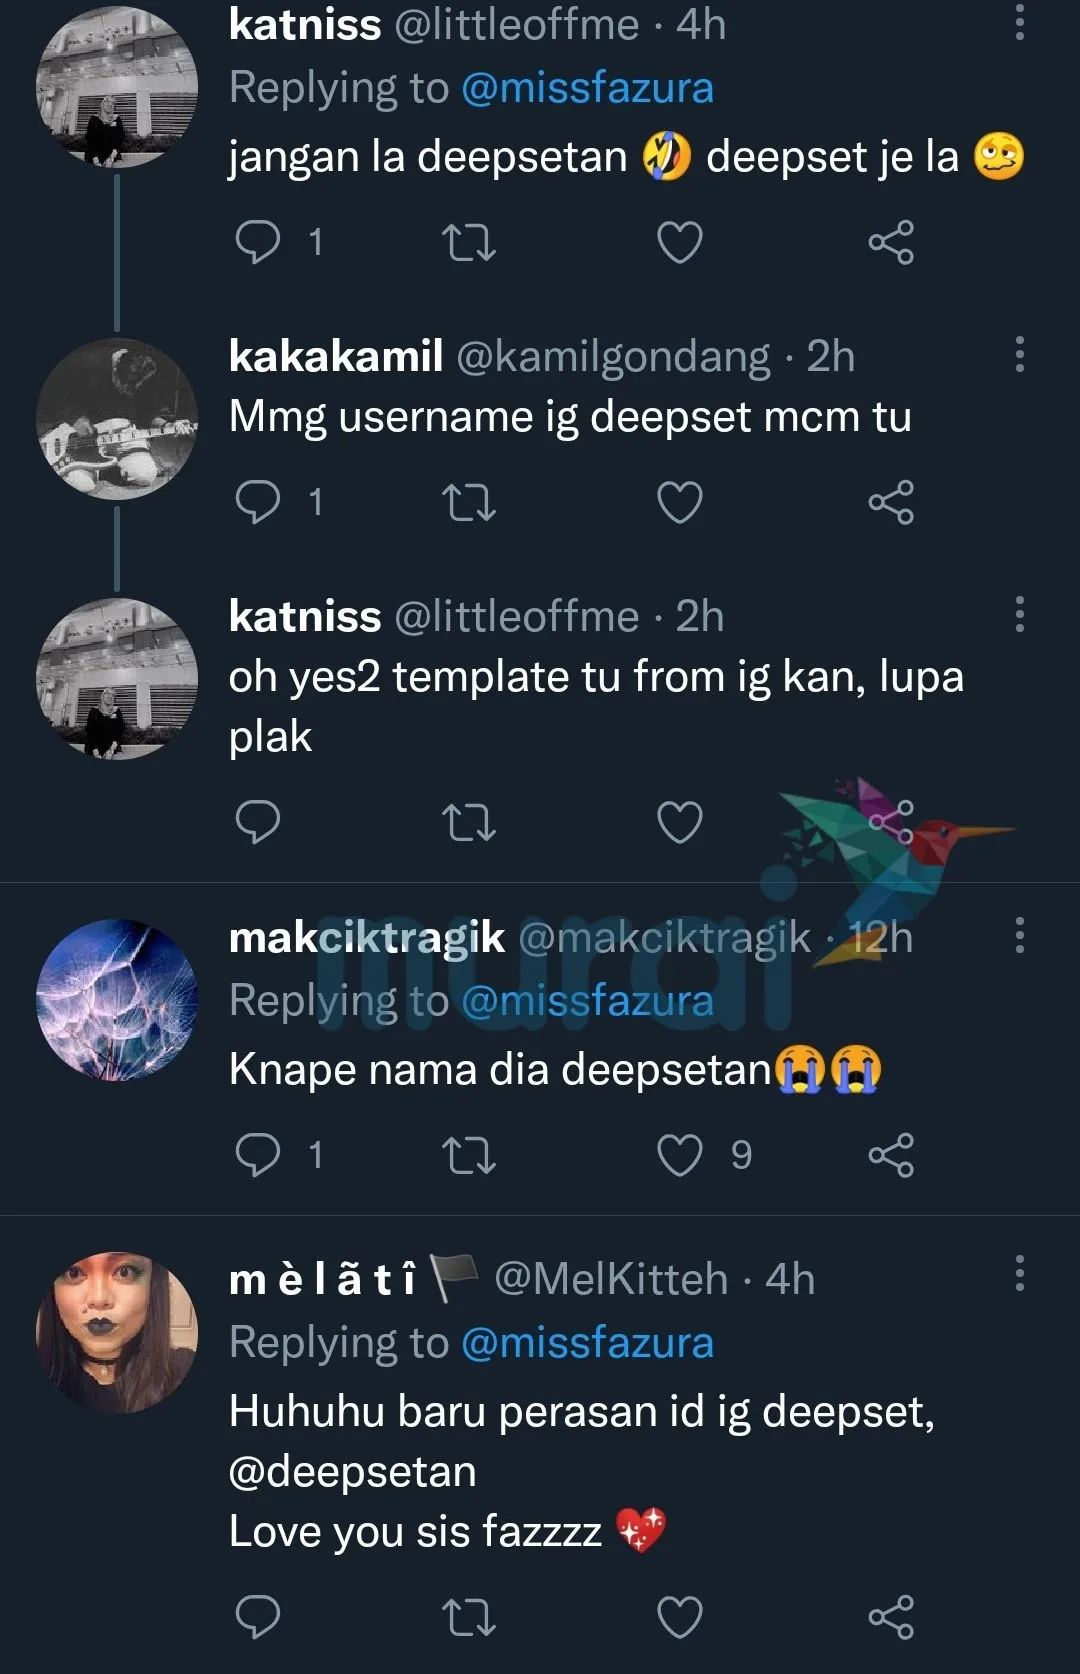
Task: Open more options on katniss's 4h tweet
Action: click(1019, 22)
